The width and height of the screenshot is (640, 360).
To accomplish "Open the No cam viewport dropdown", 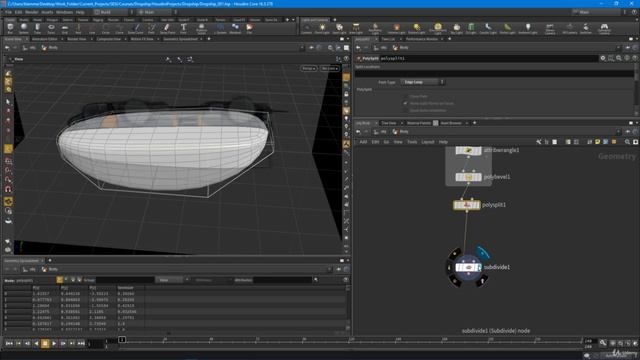I will [x=330, y=68].
